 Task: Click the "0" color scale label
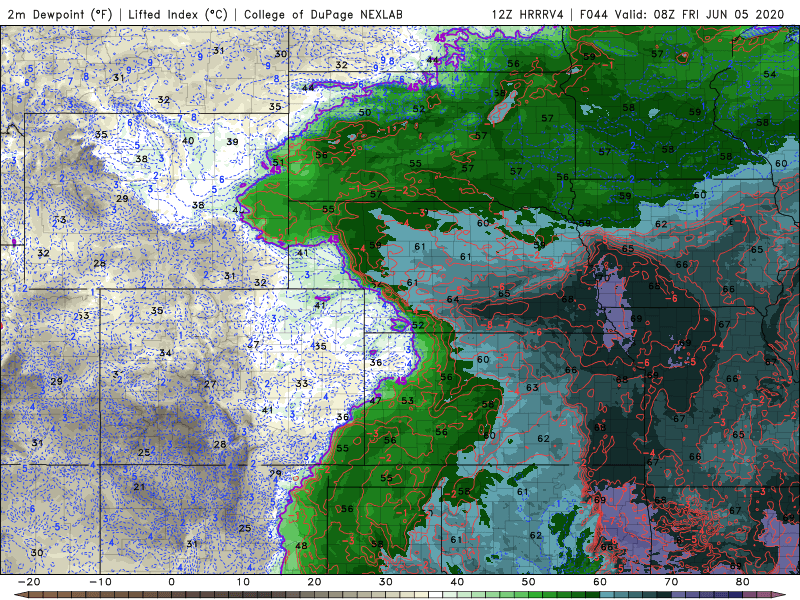pyautogui.click(x=171, y=582)
